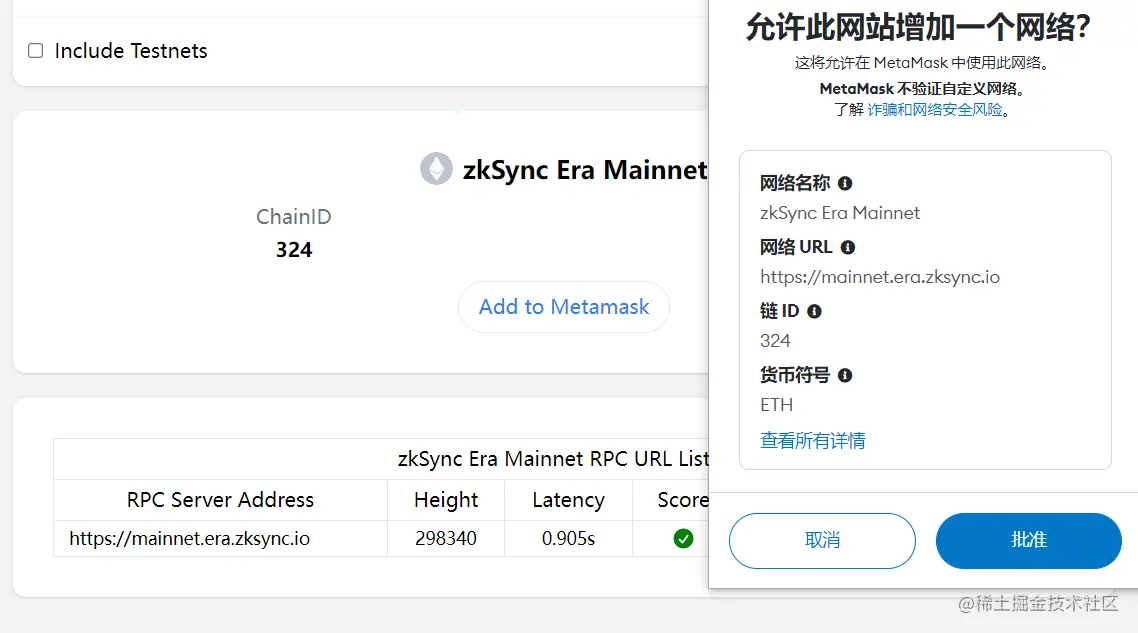Image resolution: width=1138 pixels, height=633 pixels.
Task: Click the Height column header
Action: coord(446,500)
